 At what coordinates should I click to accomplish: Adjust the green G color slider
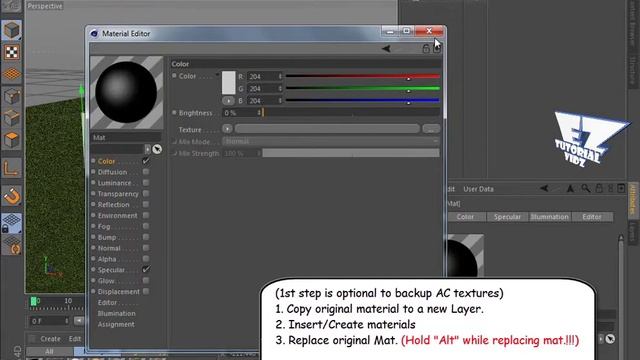point(363,89)
